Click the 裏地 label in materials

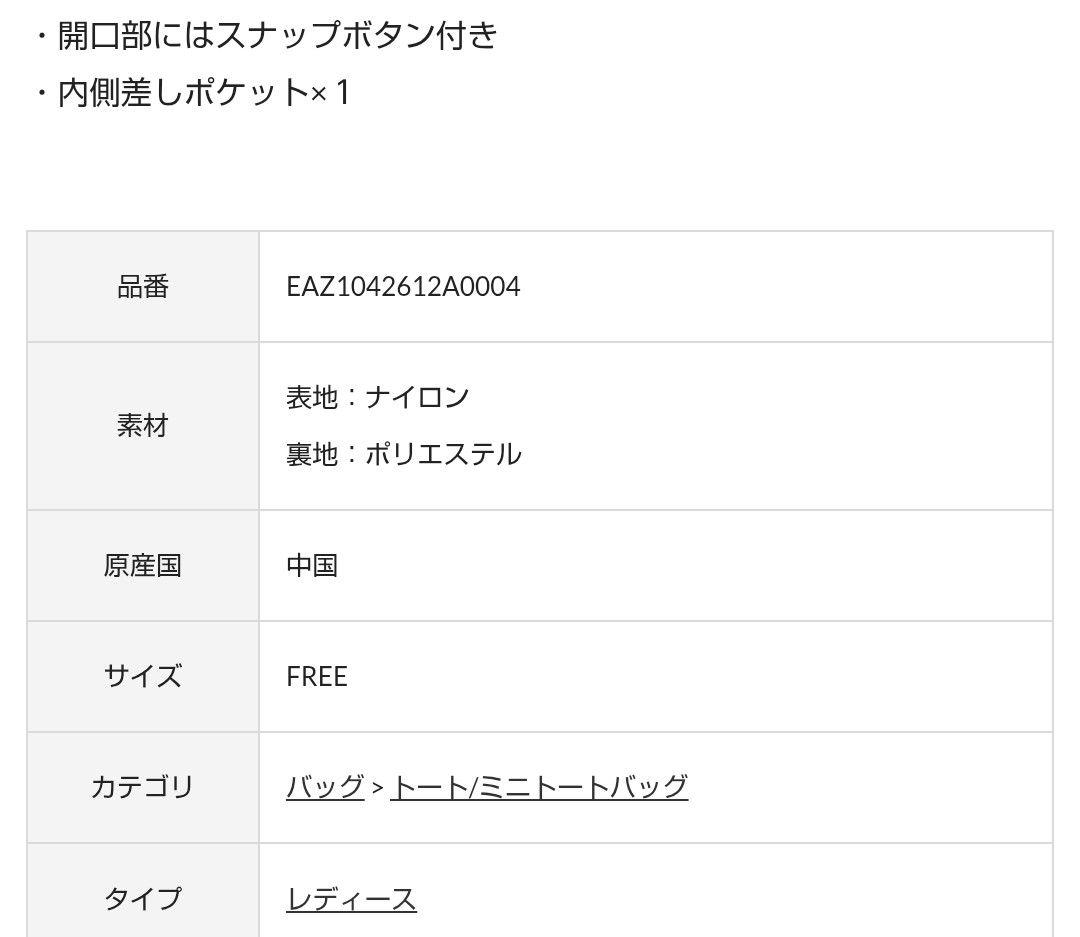(x=312, y=454)
